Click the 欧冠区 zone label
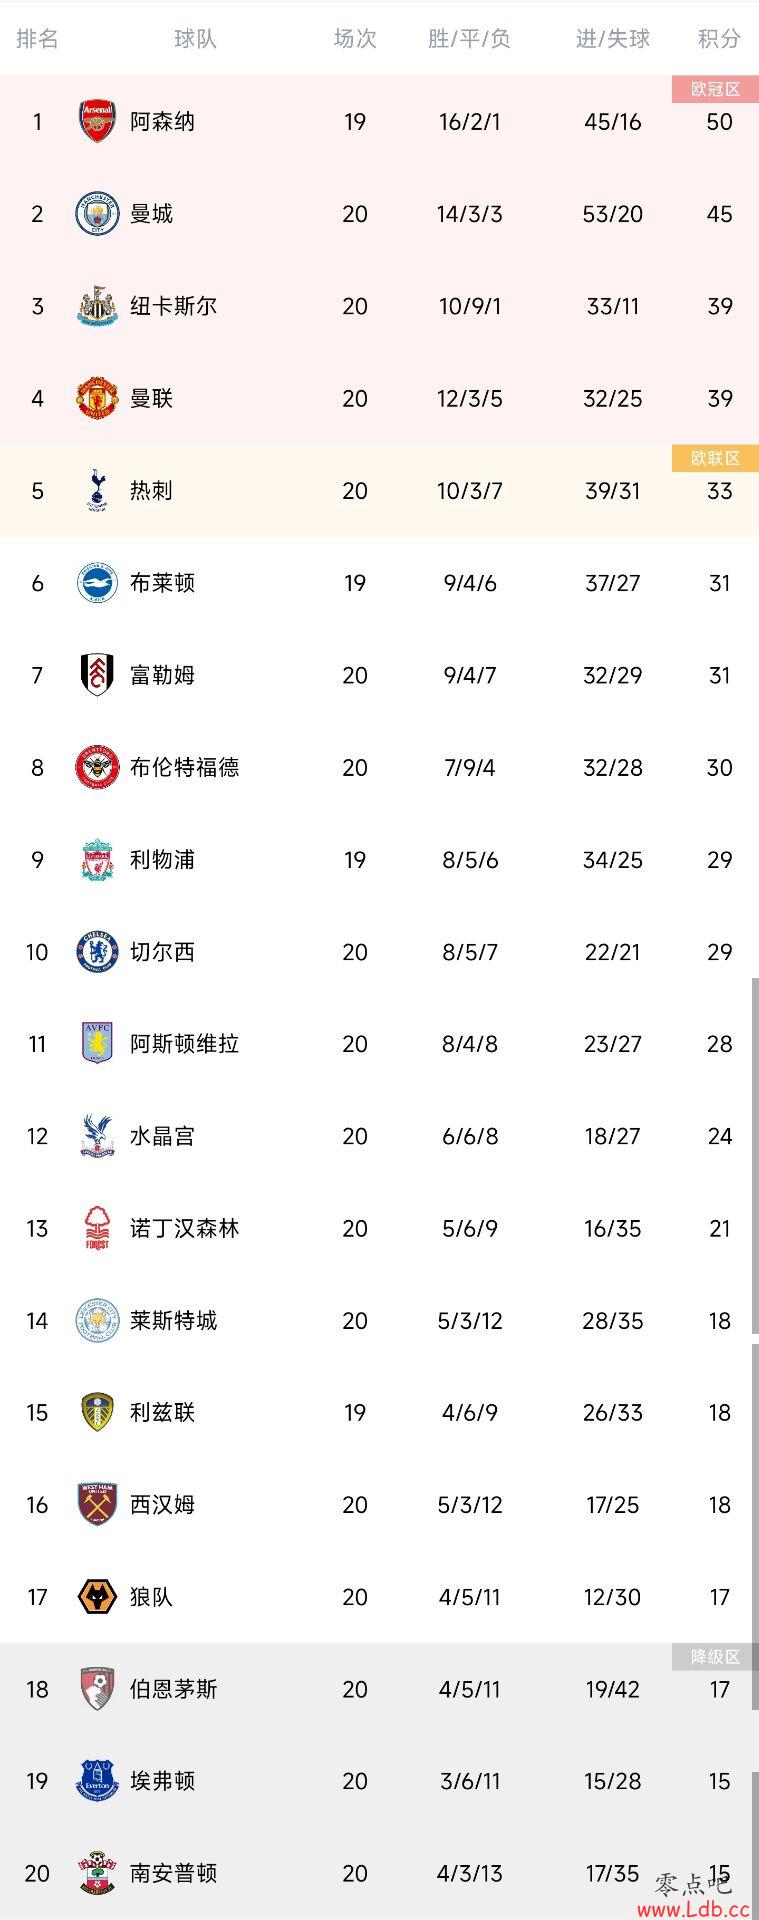Screen dimensions: 759x1920 click(715, 89)
